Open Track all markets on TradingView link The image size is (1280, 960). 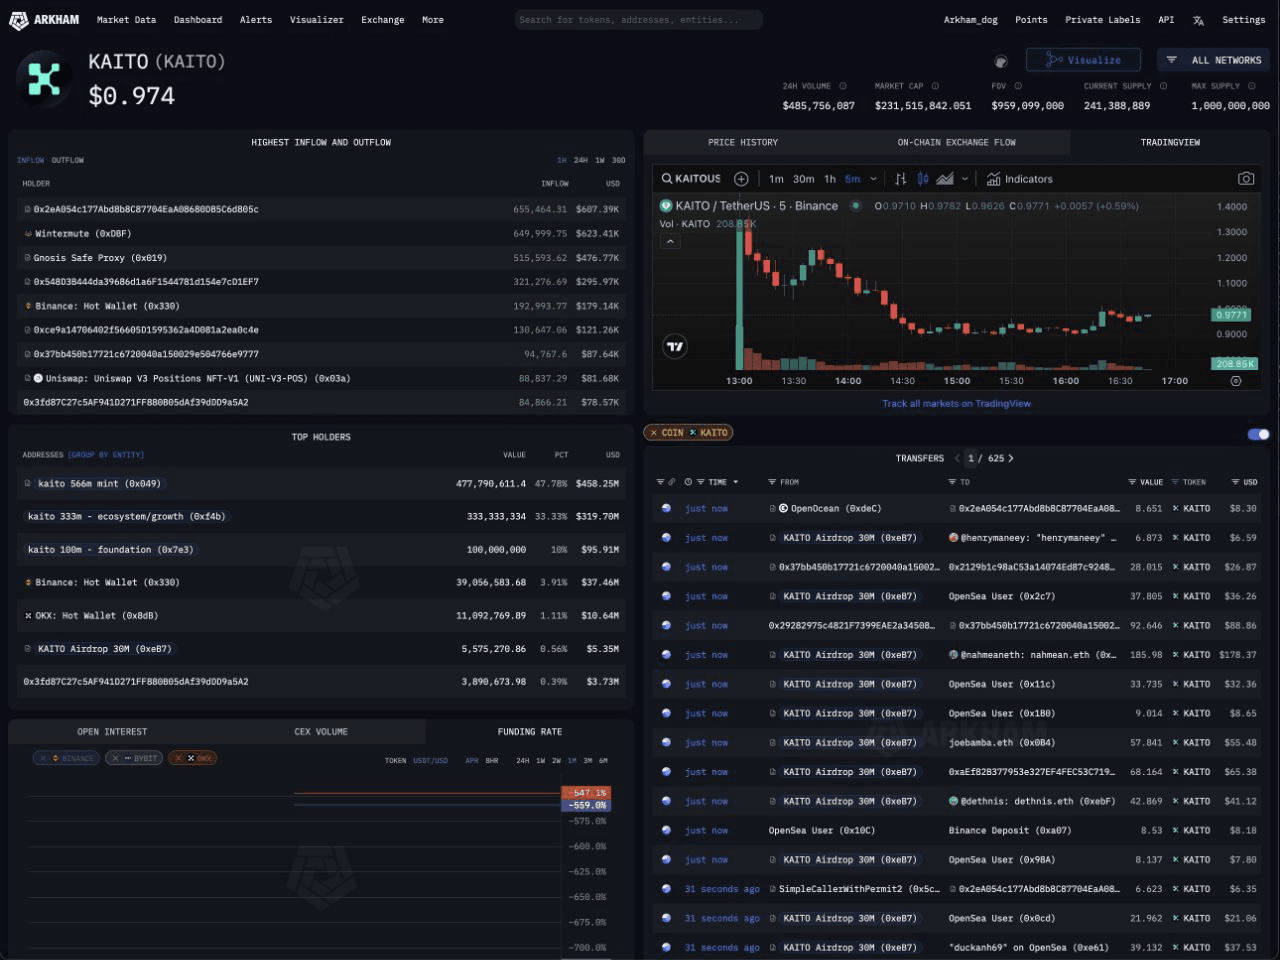point(956,404)
